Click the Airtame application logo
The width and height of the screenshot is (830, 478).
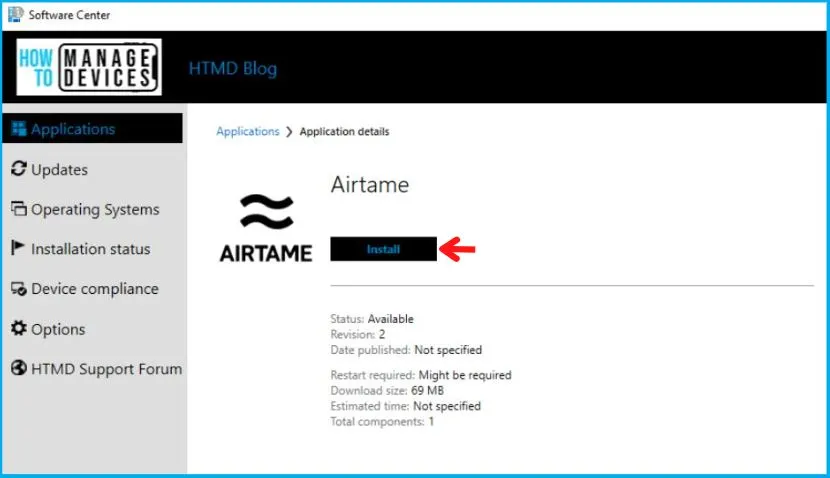click(266, 228)
